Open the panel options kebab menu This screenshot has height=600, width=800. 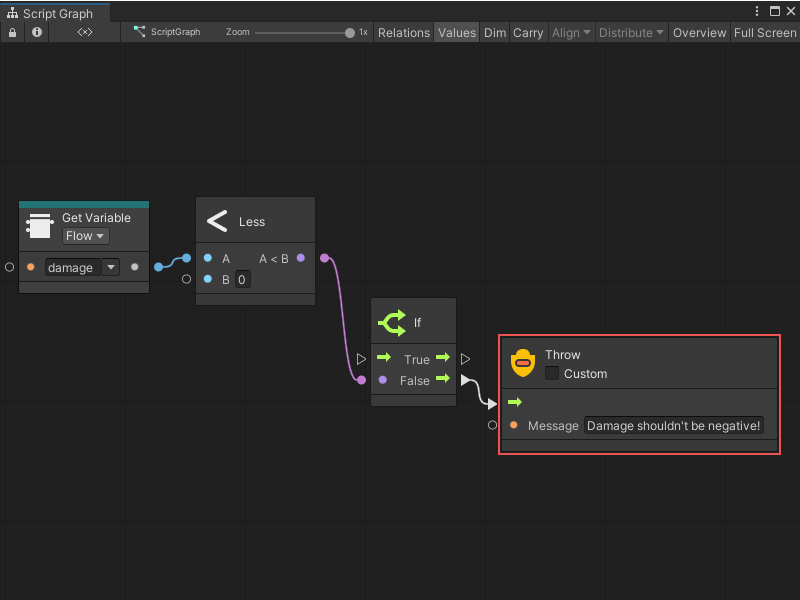(x=757, y=9)
